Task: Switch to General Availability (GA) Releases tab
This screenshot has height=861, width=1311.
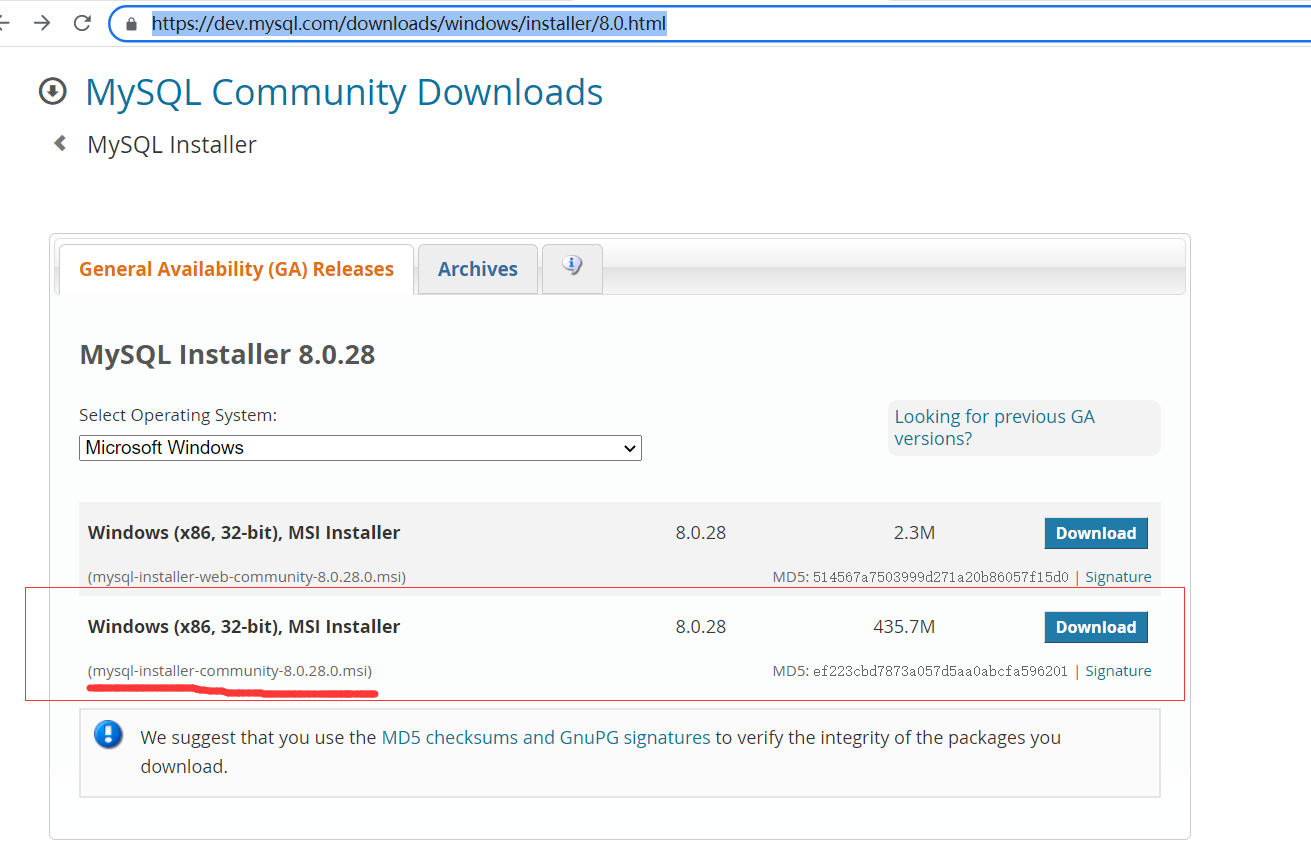Action: 236,269
